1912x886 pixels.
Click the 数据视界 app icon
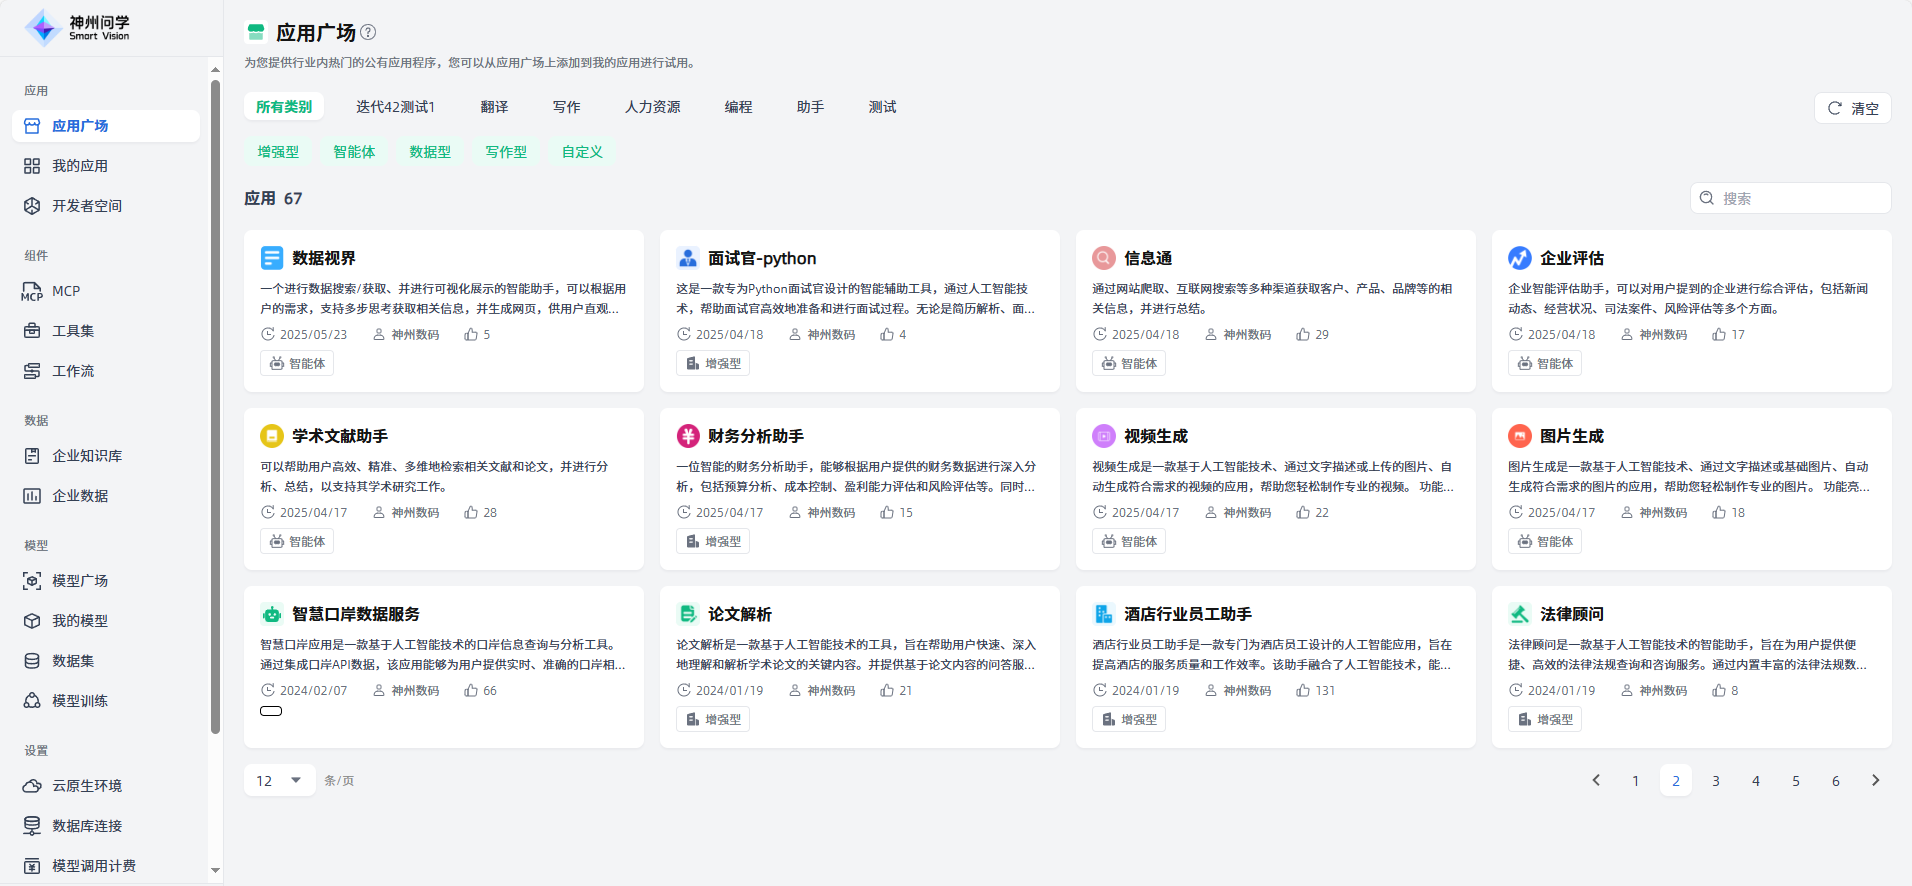(x=272, y=258)
